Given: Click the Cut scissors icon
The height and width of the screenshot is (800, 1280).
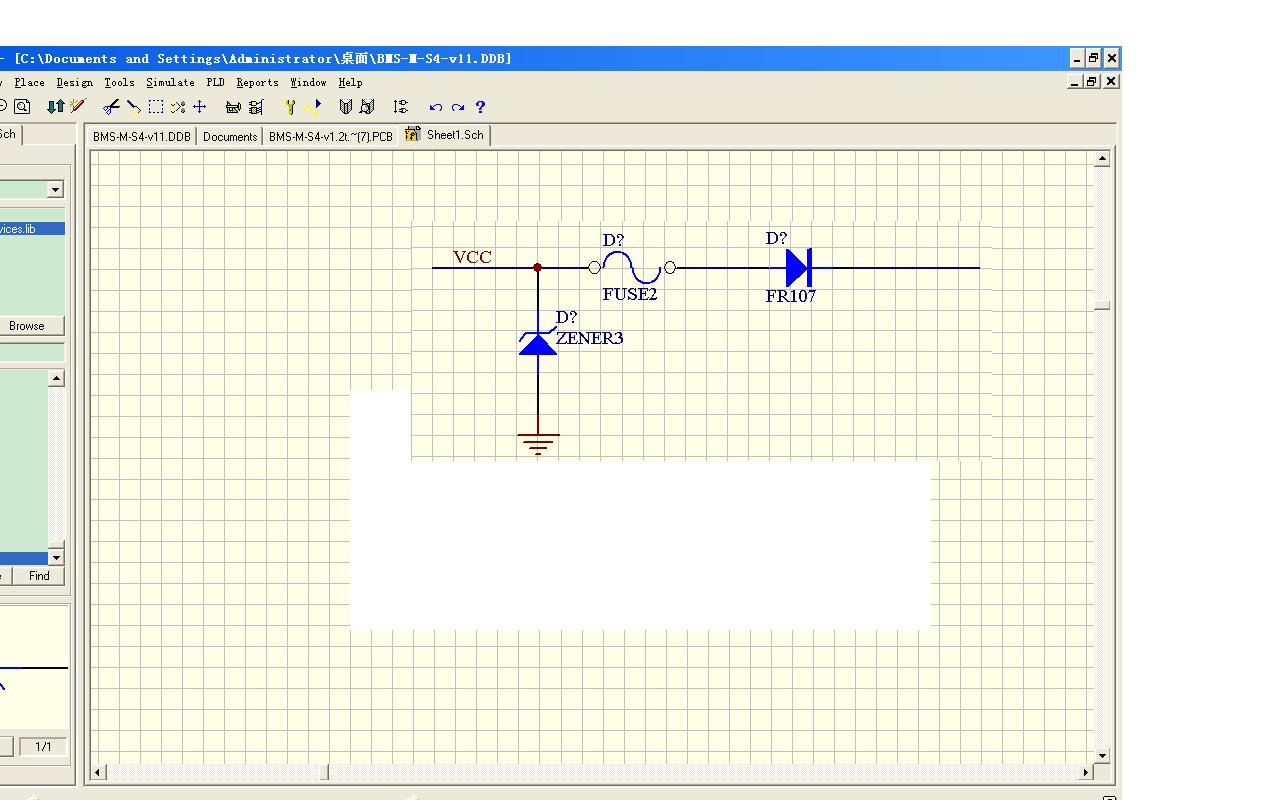Looking at the screenshot, I should pos(112,106).
